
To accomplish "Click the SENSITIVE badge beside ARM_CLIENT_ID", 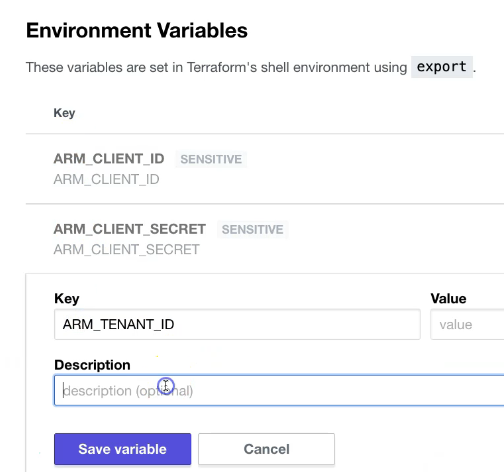I will pyautogui.click(x=211, y=159).
